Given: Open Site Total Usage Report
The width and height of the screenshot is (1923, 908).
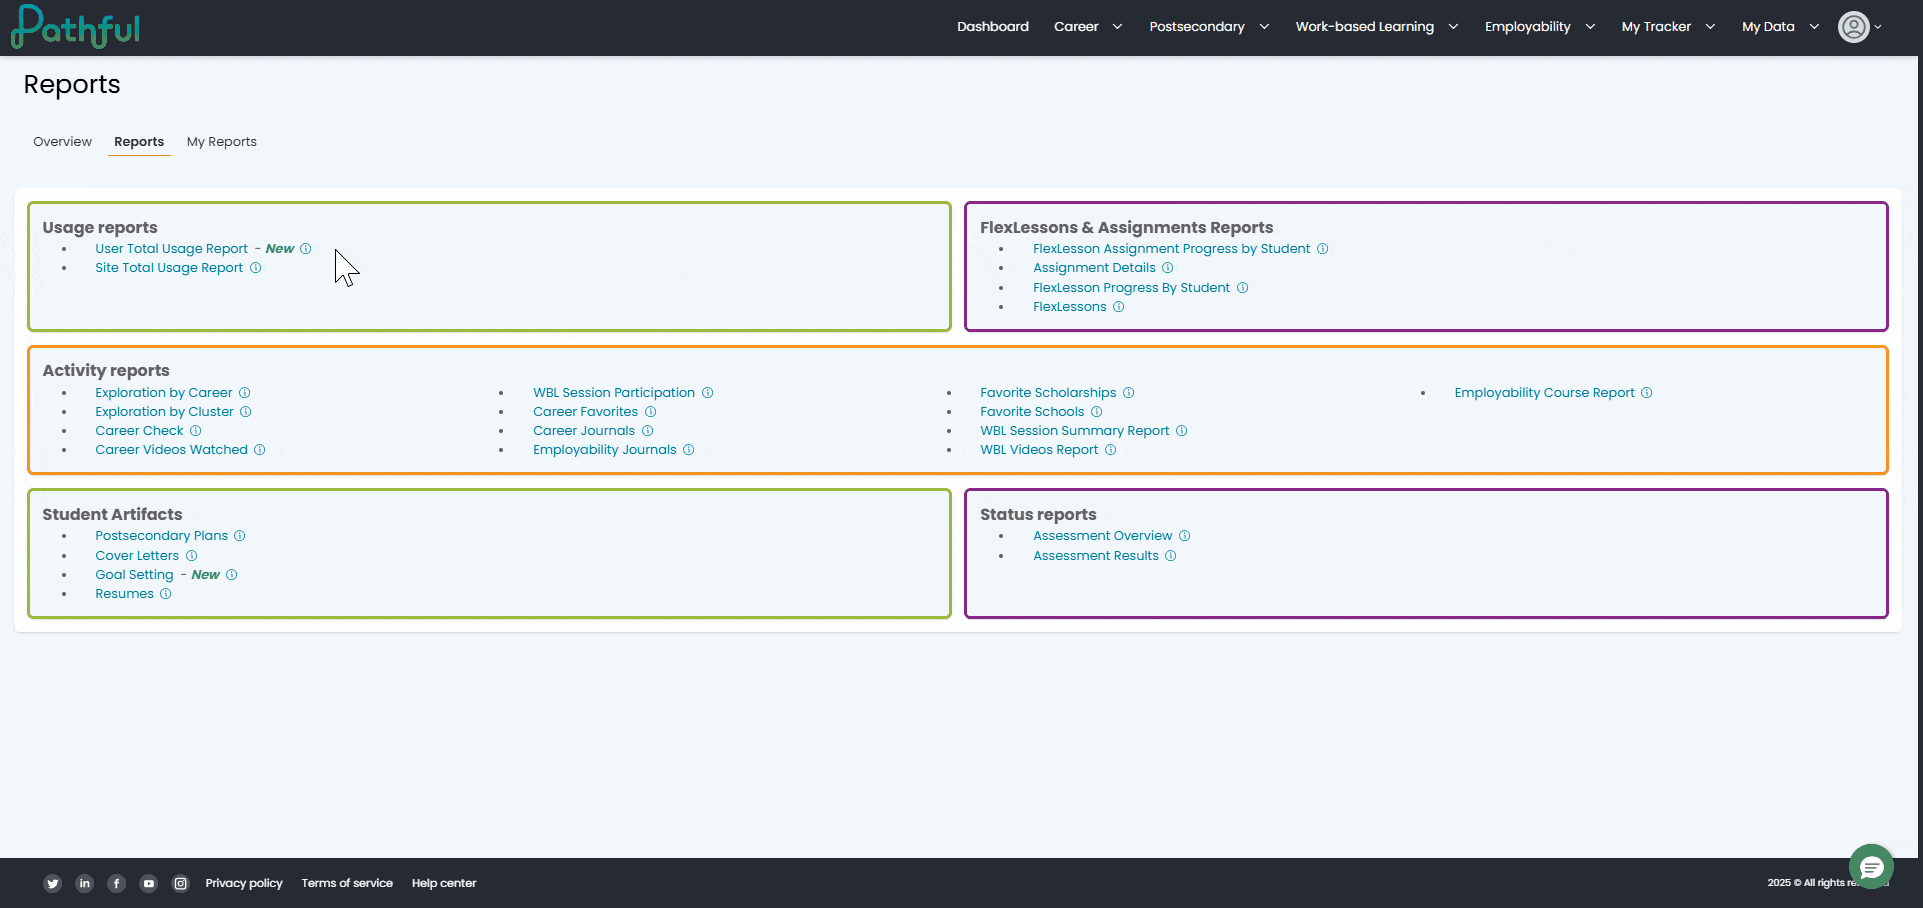Looking at the screenshot, I should (169, 268).
